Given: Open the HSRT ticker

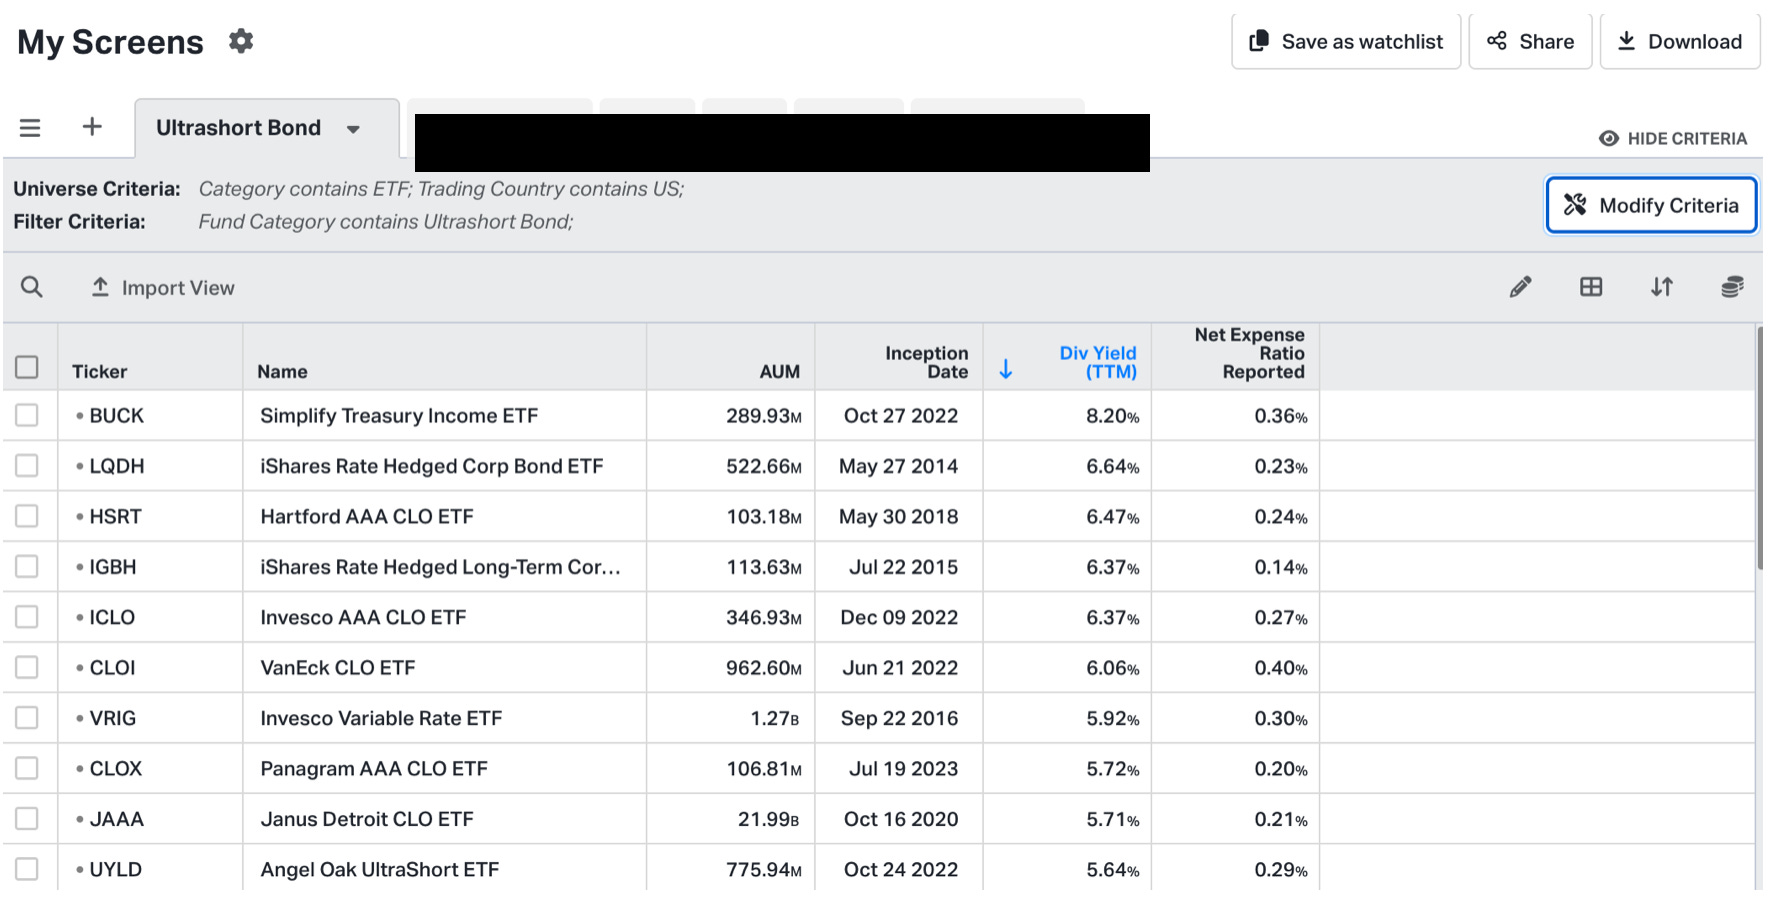Looking at the screenshot, I should [x=115, y=516].
